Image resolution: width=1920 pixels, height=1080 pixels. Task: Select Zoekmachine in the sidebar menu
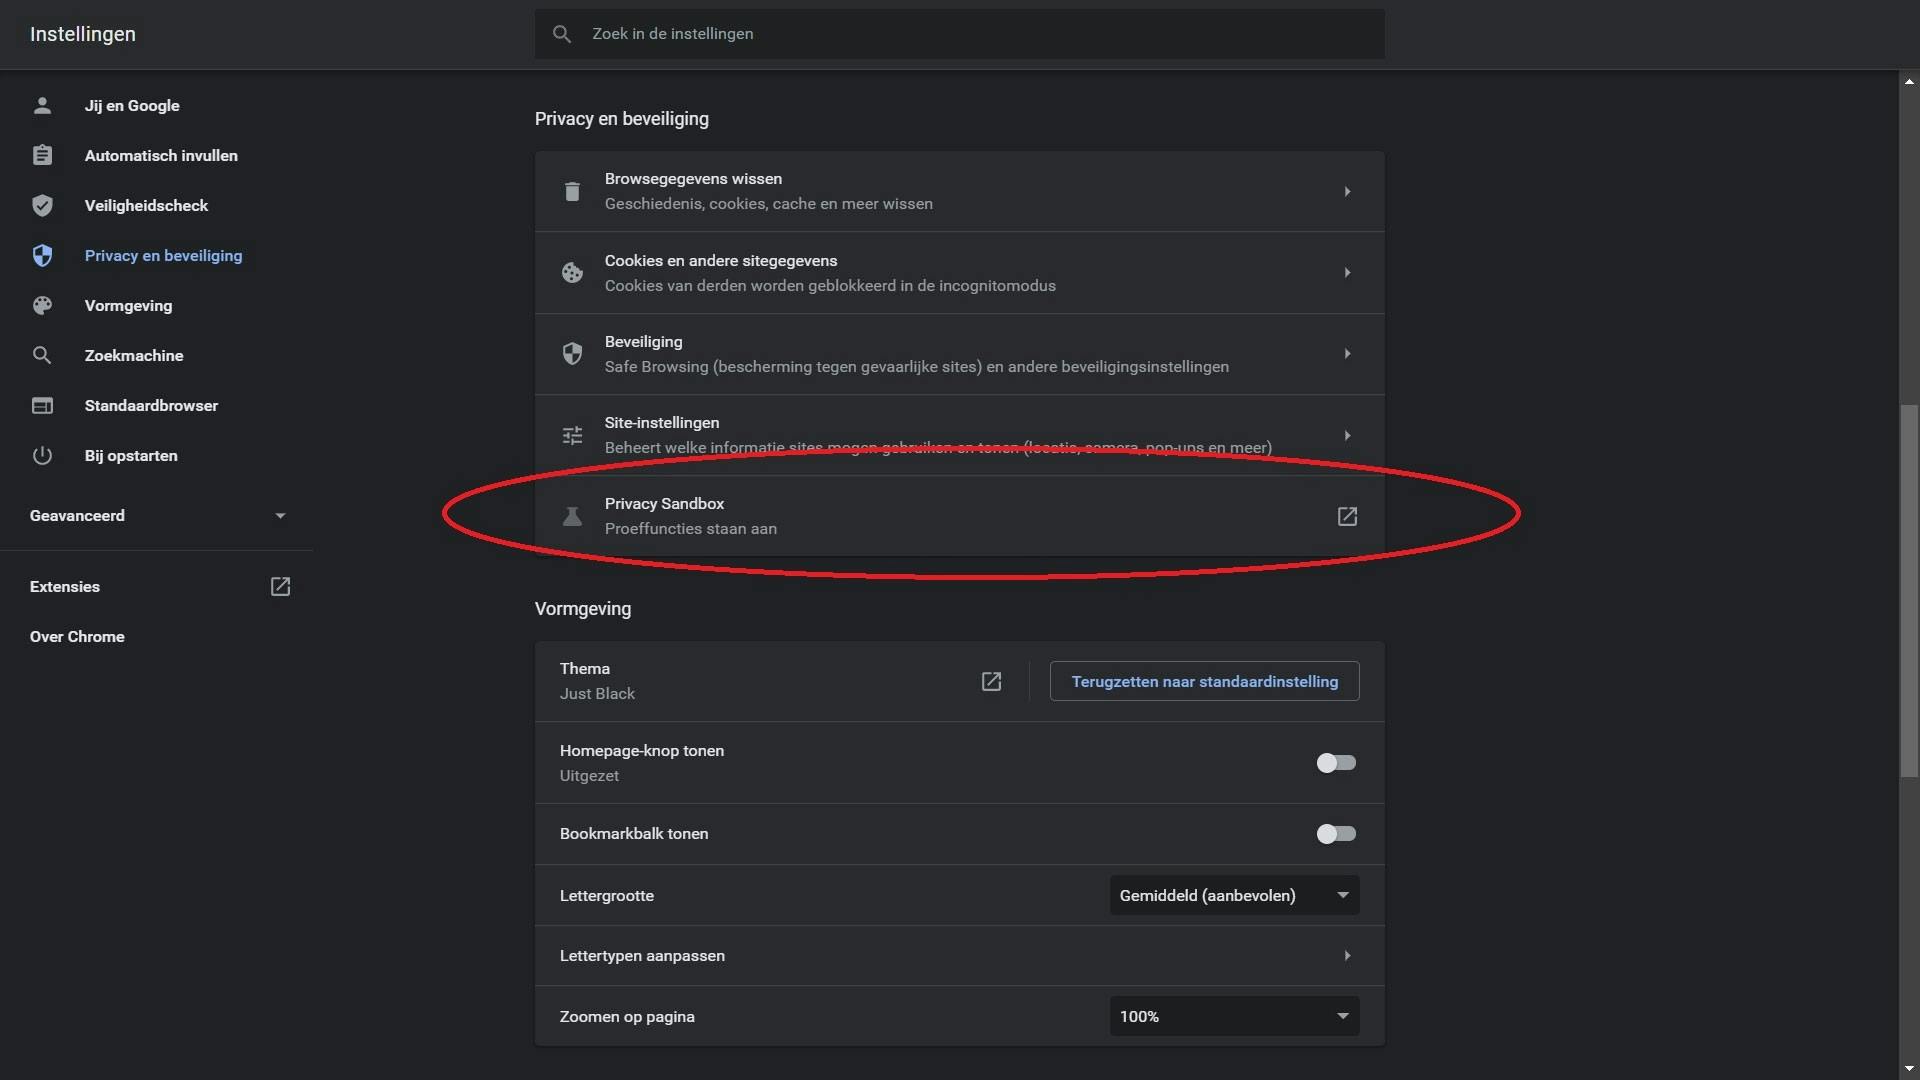[x=133, y=356]
